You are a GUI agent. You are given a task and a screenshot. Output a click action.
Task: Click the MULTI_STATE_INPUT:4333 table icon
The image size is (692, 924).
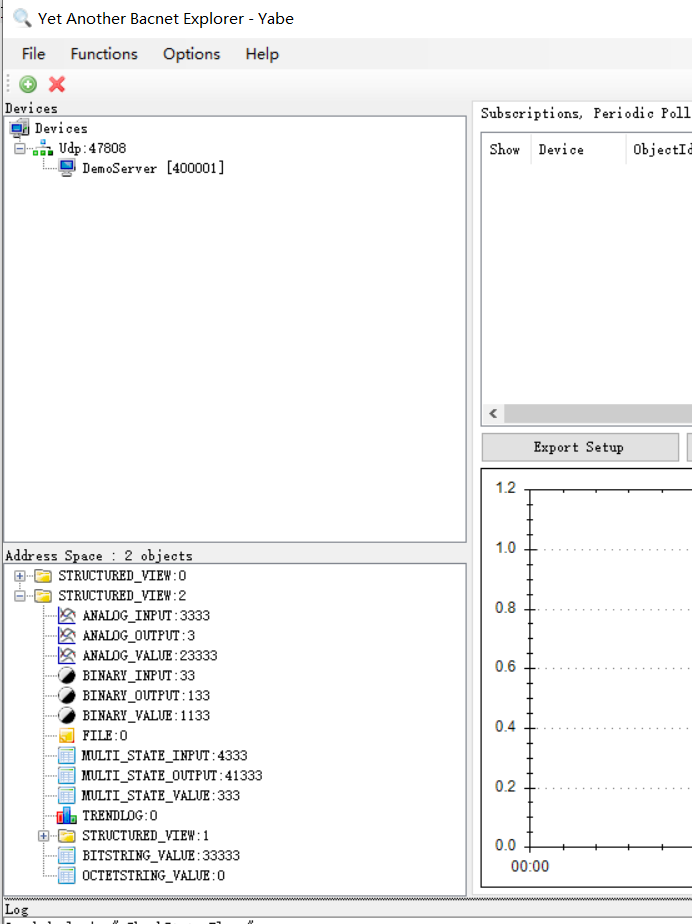click(x=67, y=756)
